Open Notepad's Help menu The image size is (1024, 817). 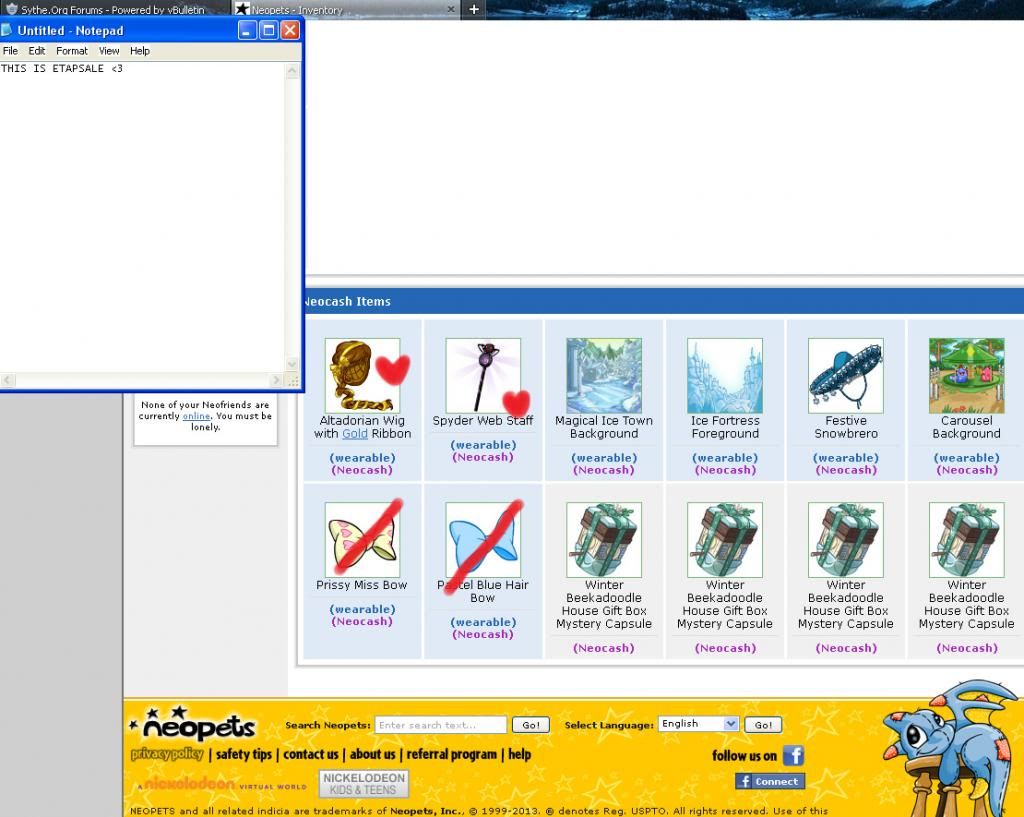click(140, 51)
